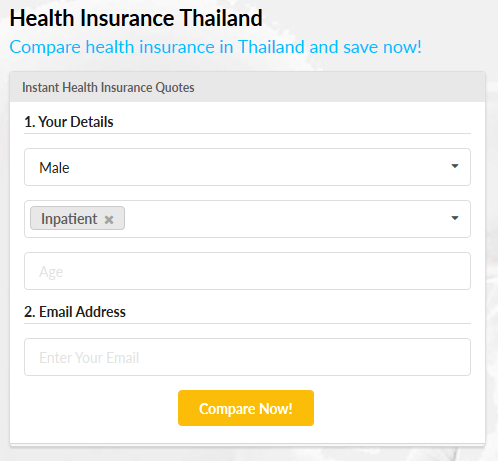Click the word Thailand in blue subtitle
The image size is (498, 461).
click(271, 47)
